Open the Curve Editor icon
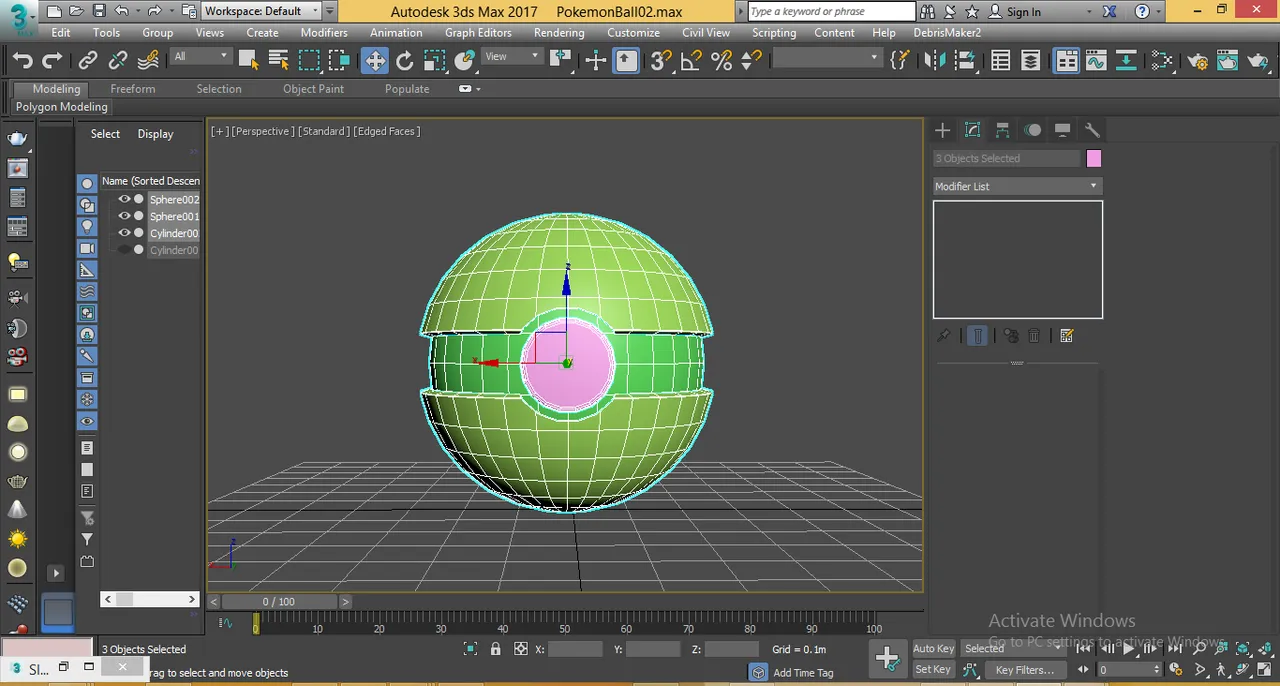Image resolution: width=1280 pixels, height=686 pixels. (1096, 61)
